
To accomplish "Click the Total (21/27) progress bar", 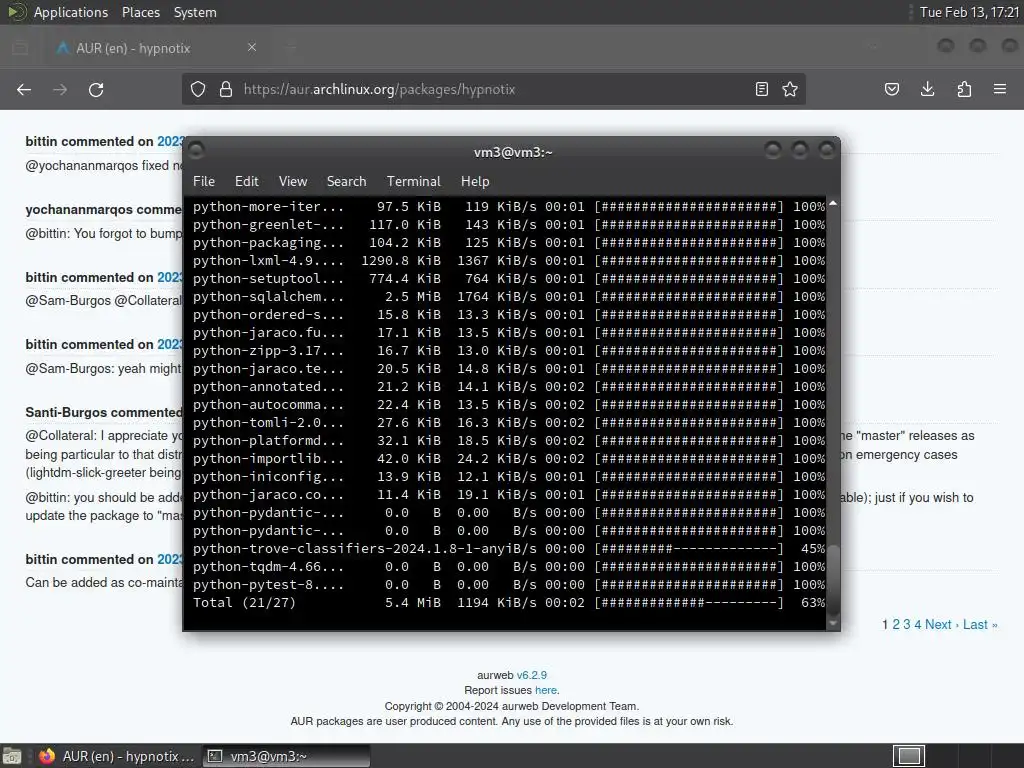I will click(688, 603).
